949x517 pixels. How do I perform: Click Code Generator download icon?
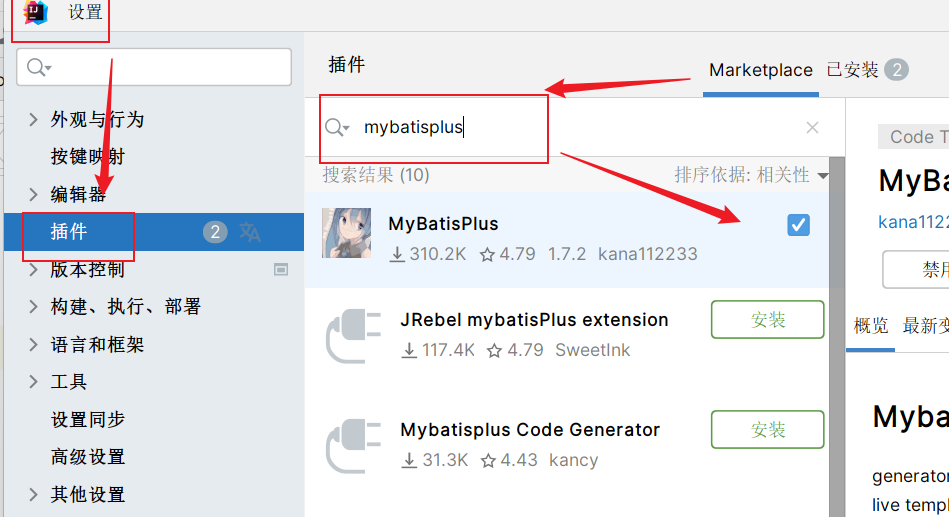(x=409, y=461)
